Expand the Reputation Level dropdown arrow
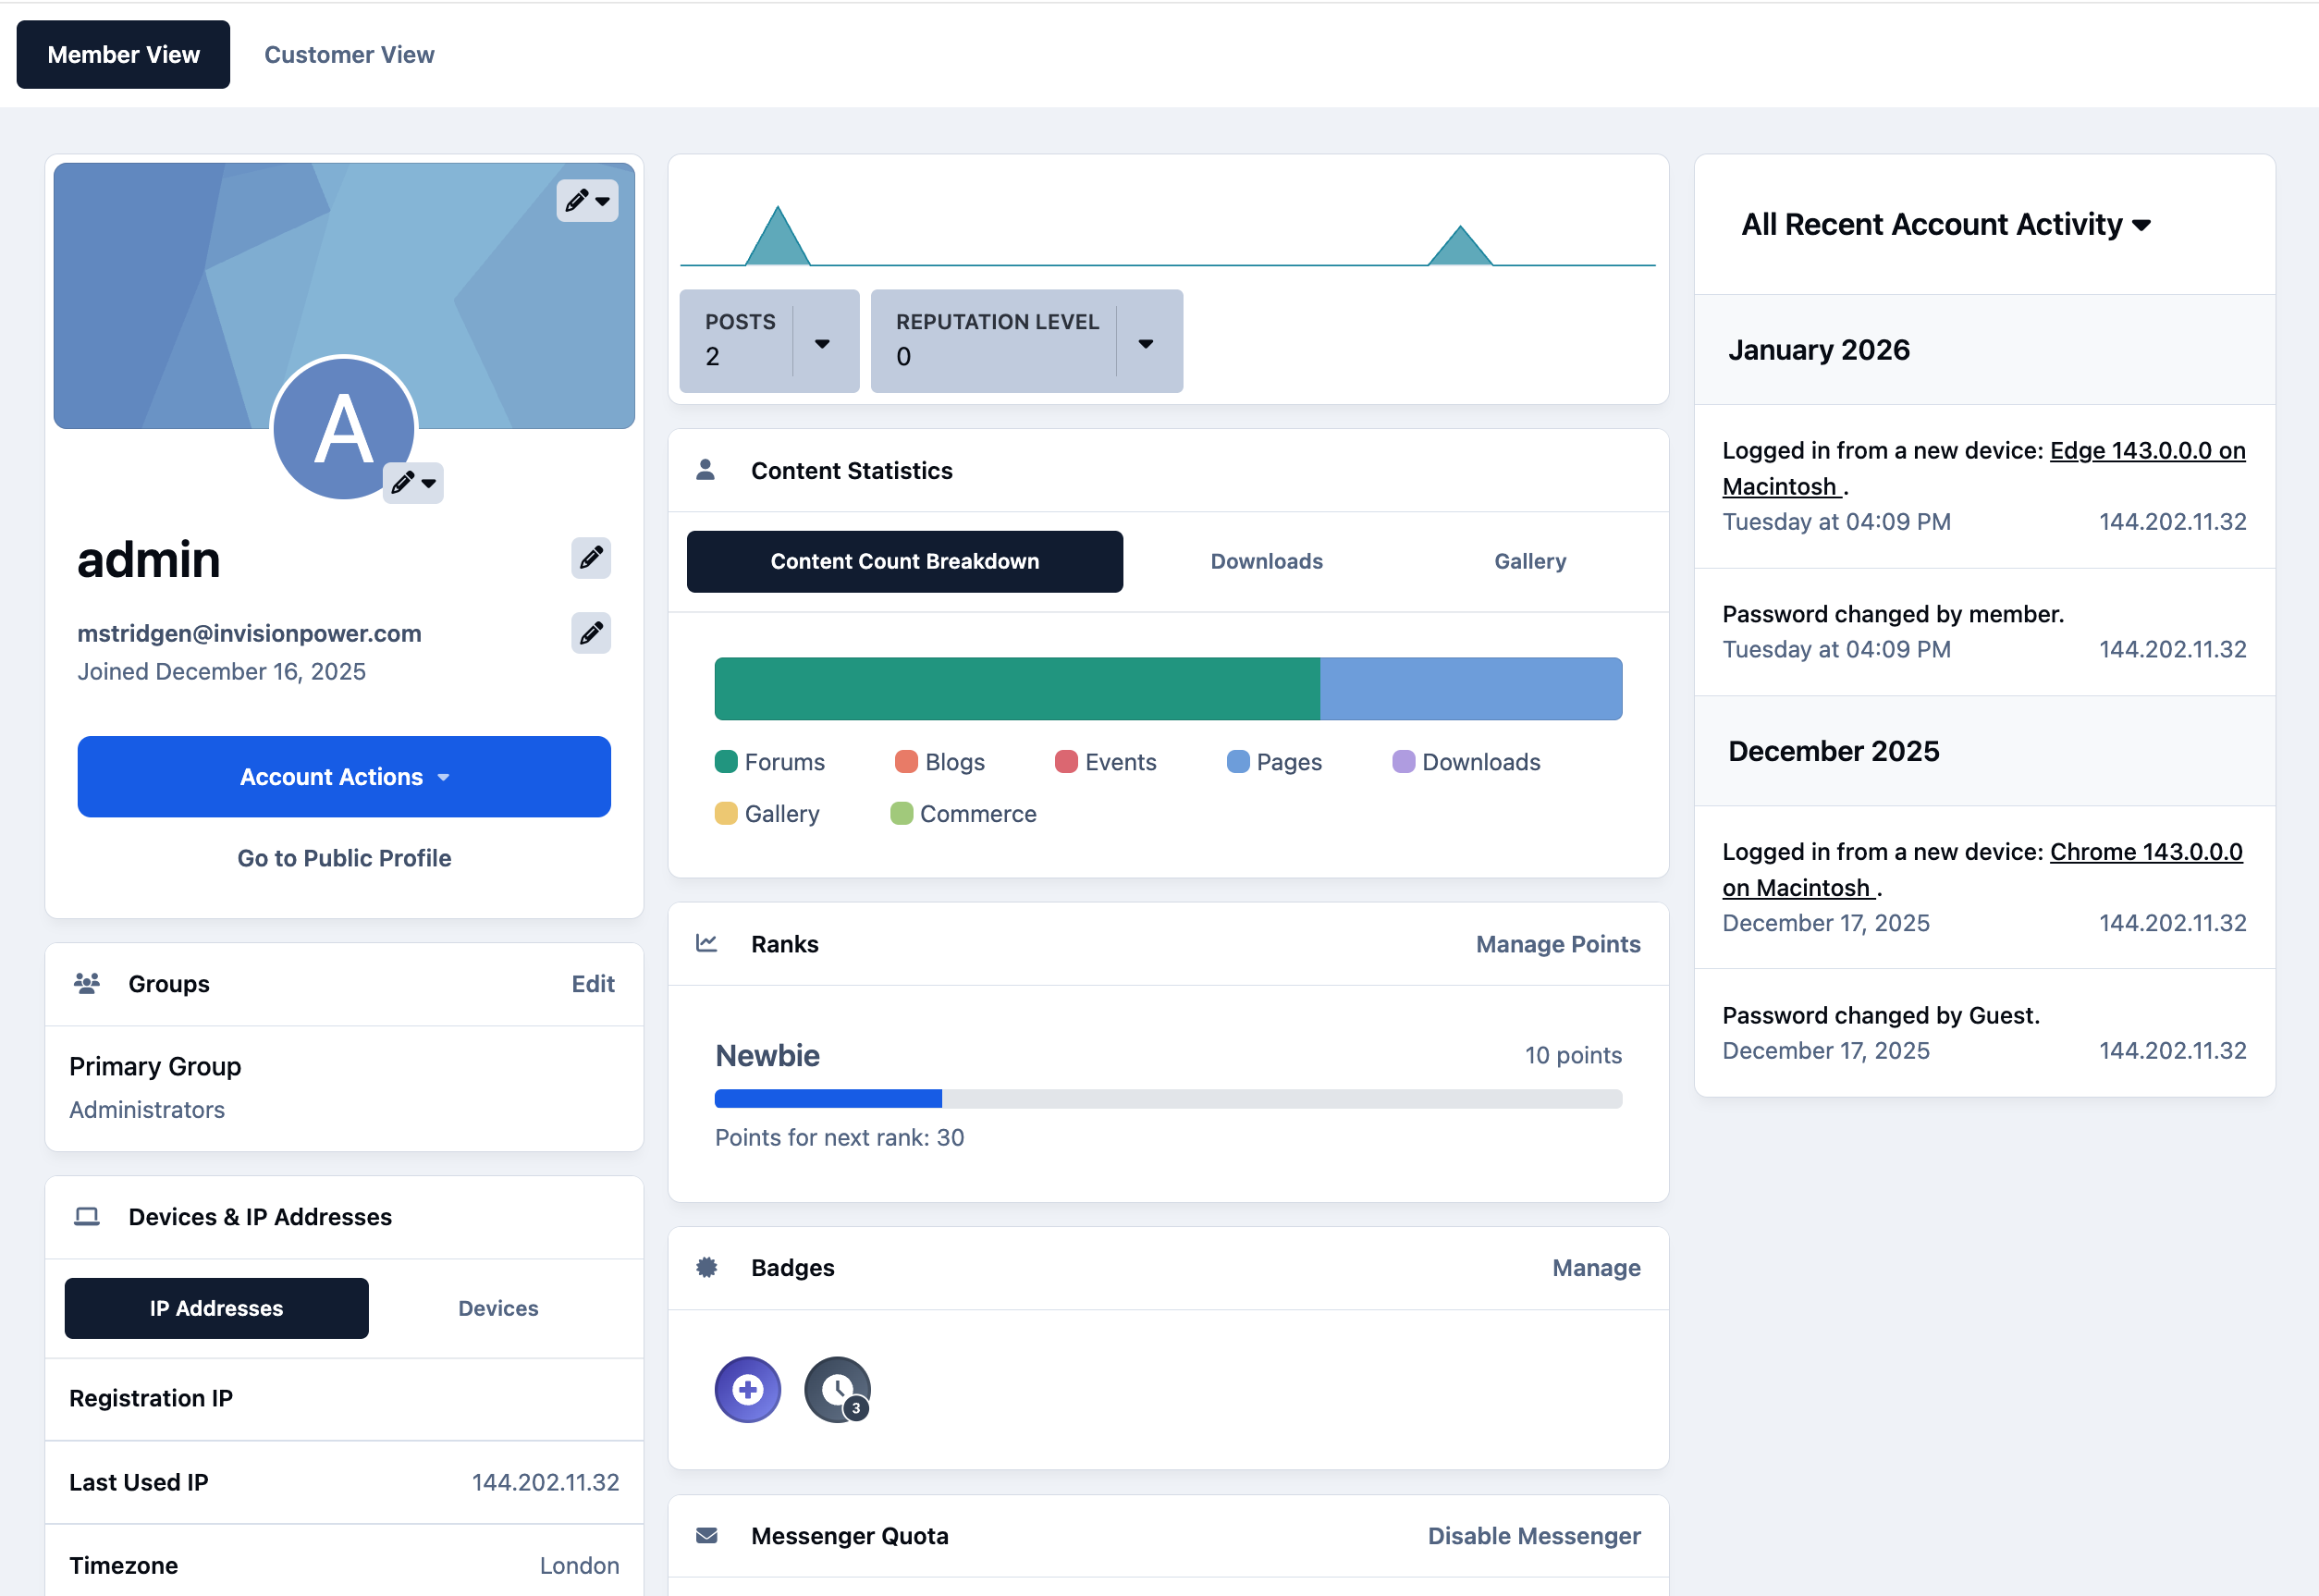This screenshot has width=2319, height=1596. point(1146,343)
